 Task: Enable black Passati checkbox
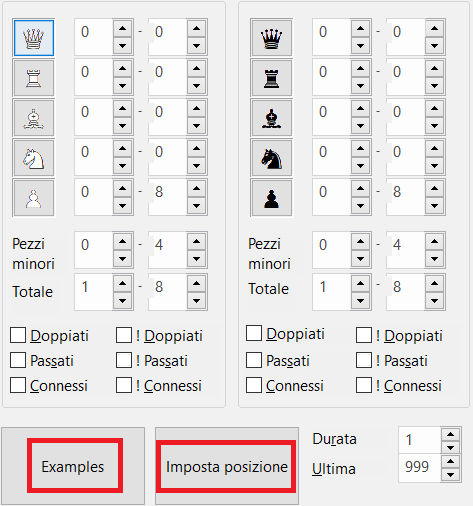pos(254,360)
